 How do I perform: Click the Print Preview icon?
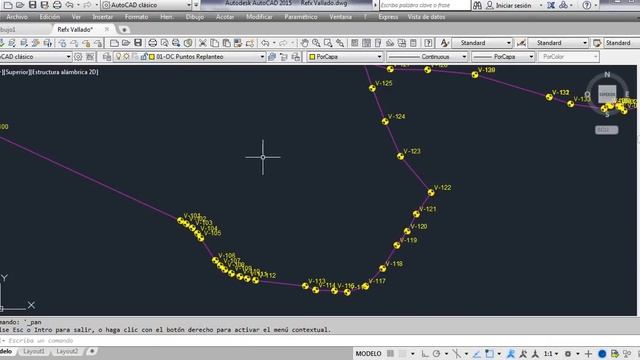tap(164, 43)
